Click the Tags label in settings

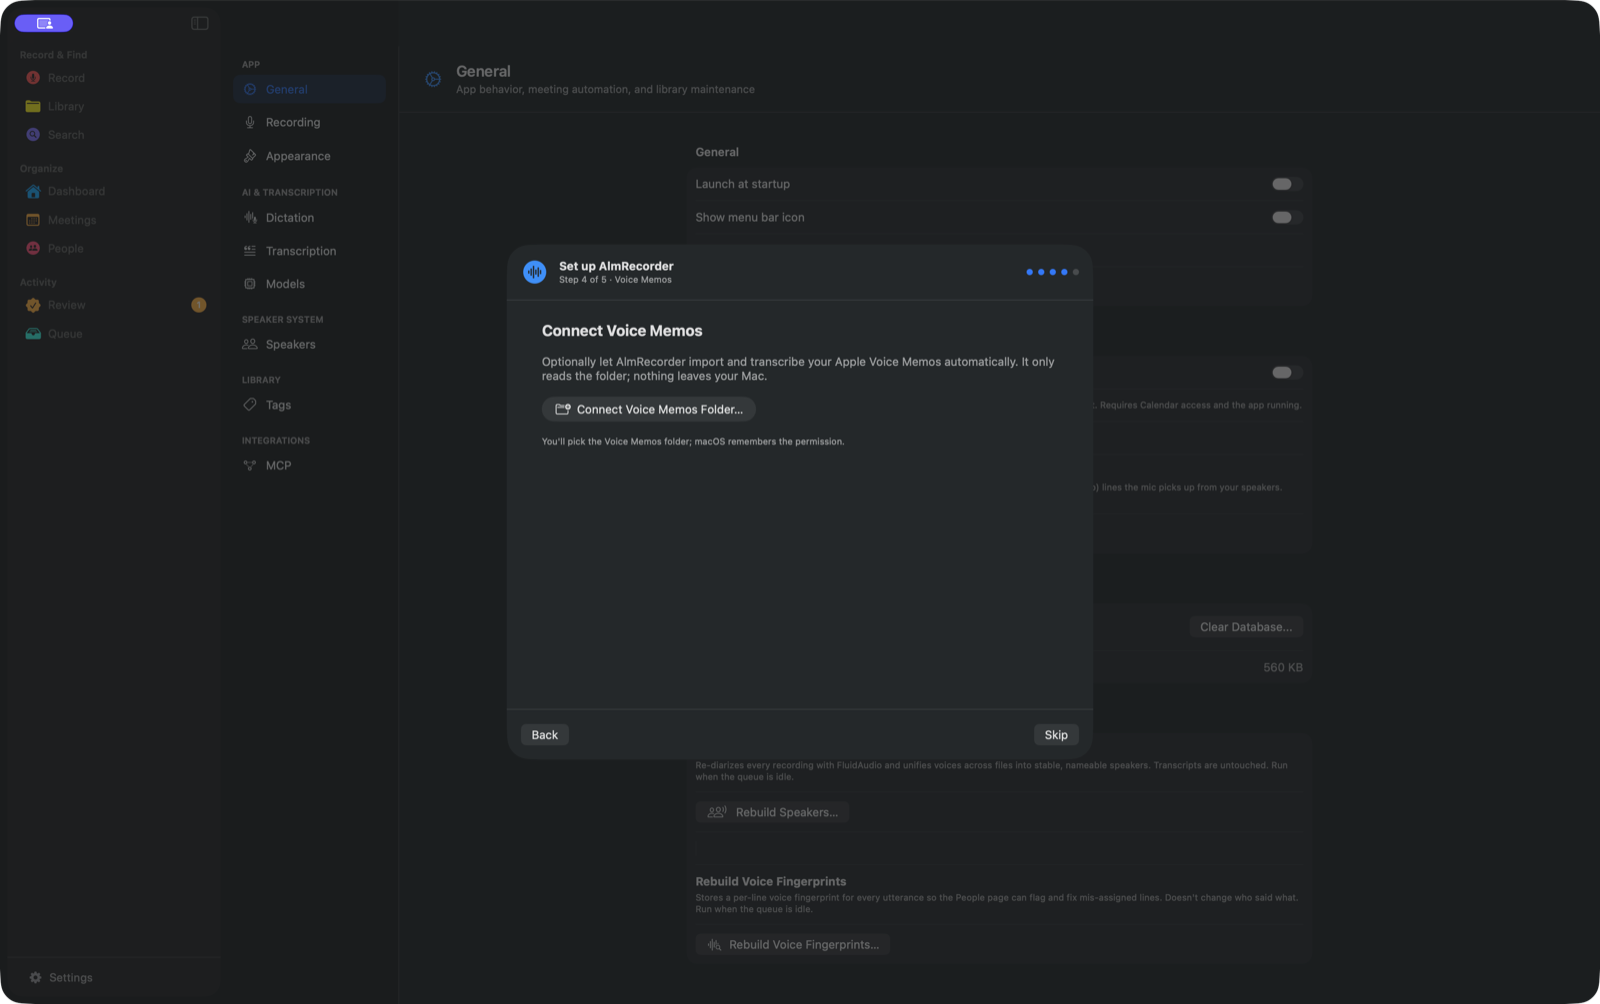278,405
